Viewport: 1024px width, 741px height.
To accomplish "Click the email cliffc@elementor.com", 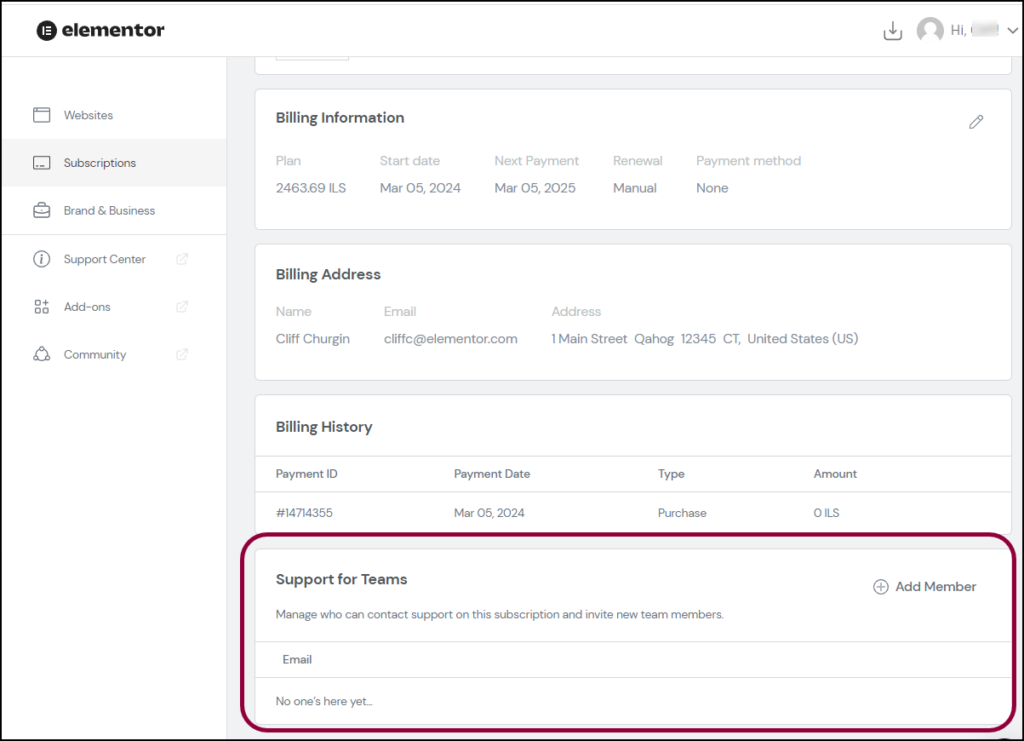I will pyautogui.click(x=450, y=338).
